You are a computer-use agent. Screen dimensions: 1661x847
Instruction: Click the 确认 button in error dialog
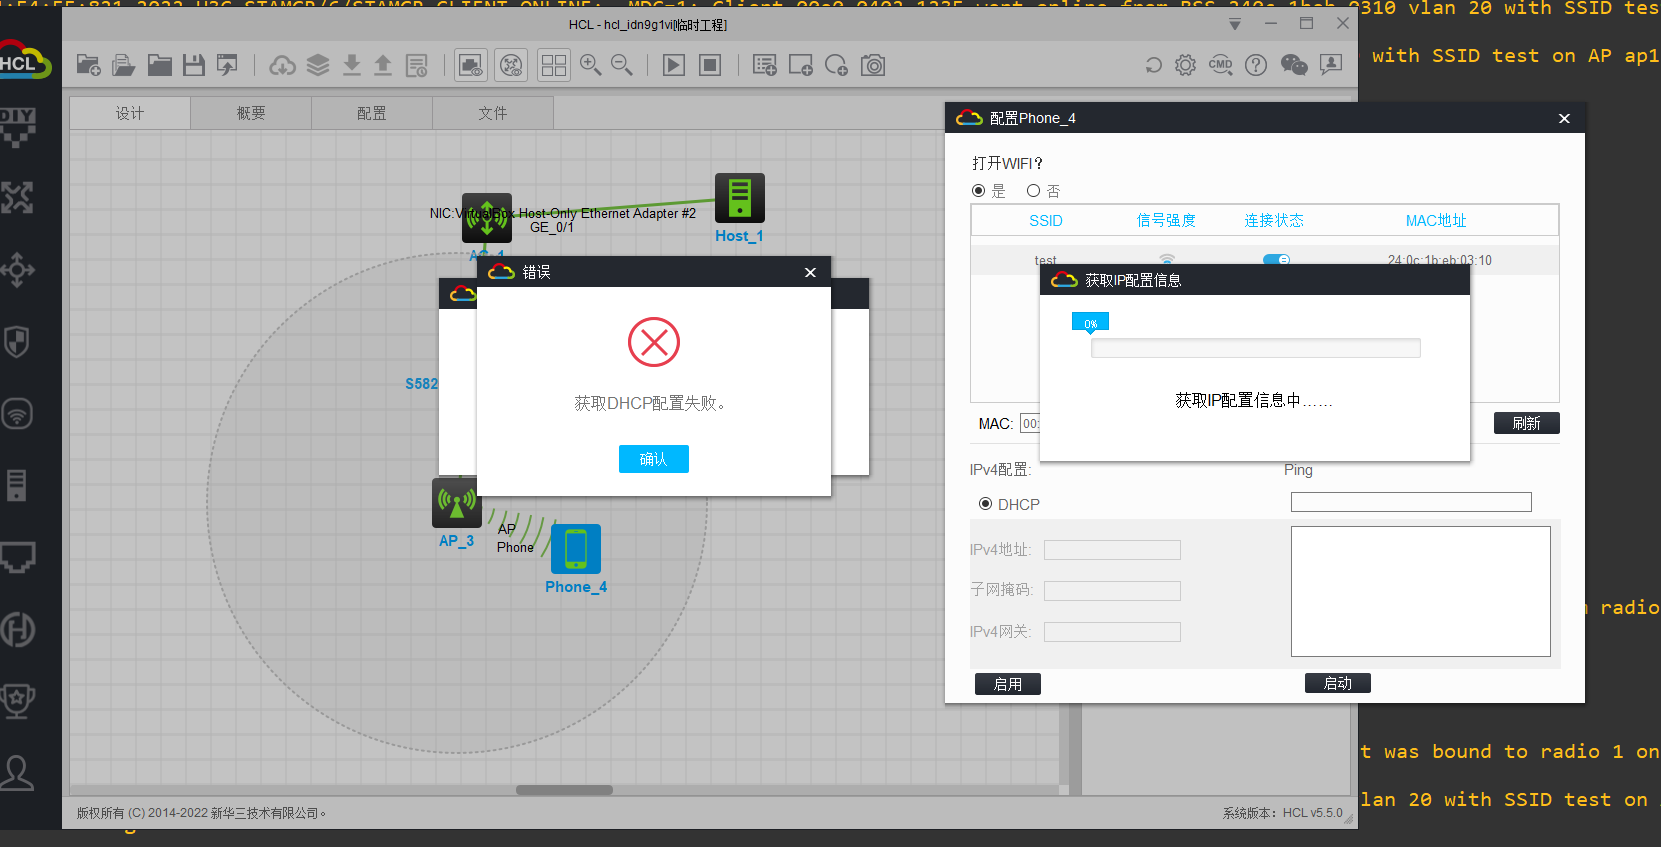tap(654, 459)
